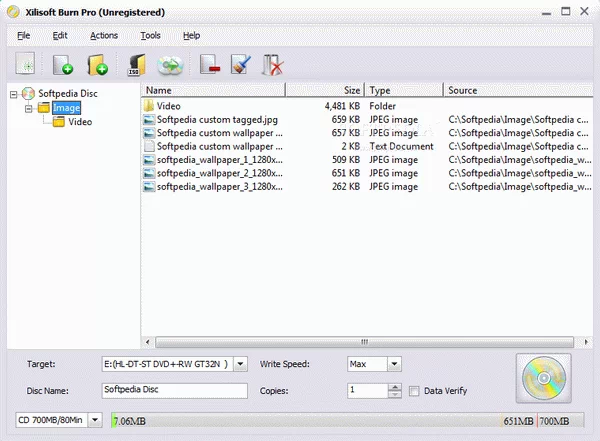Click the Add Folder icon with green plus
Viewport: 600px width, 441px height.
[x=97, y=64]
